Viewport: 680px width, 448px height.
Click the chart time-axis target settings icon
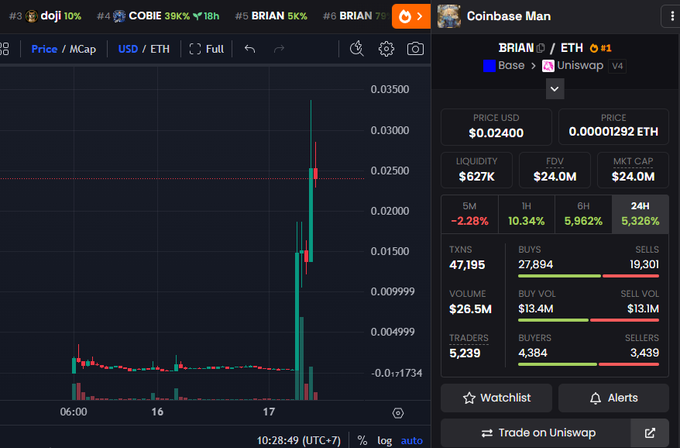pos(398,413)
